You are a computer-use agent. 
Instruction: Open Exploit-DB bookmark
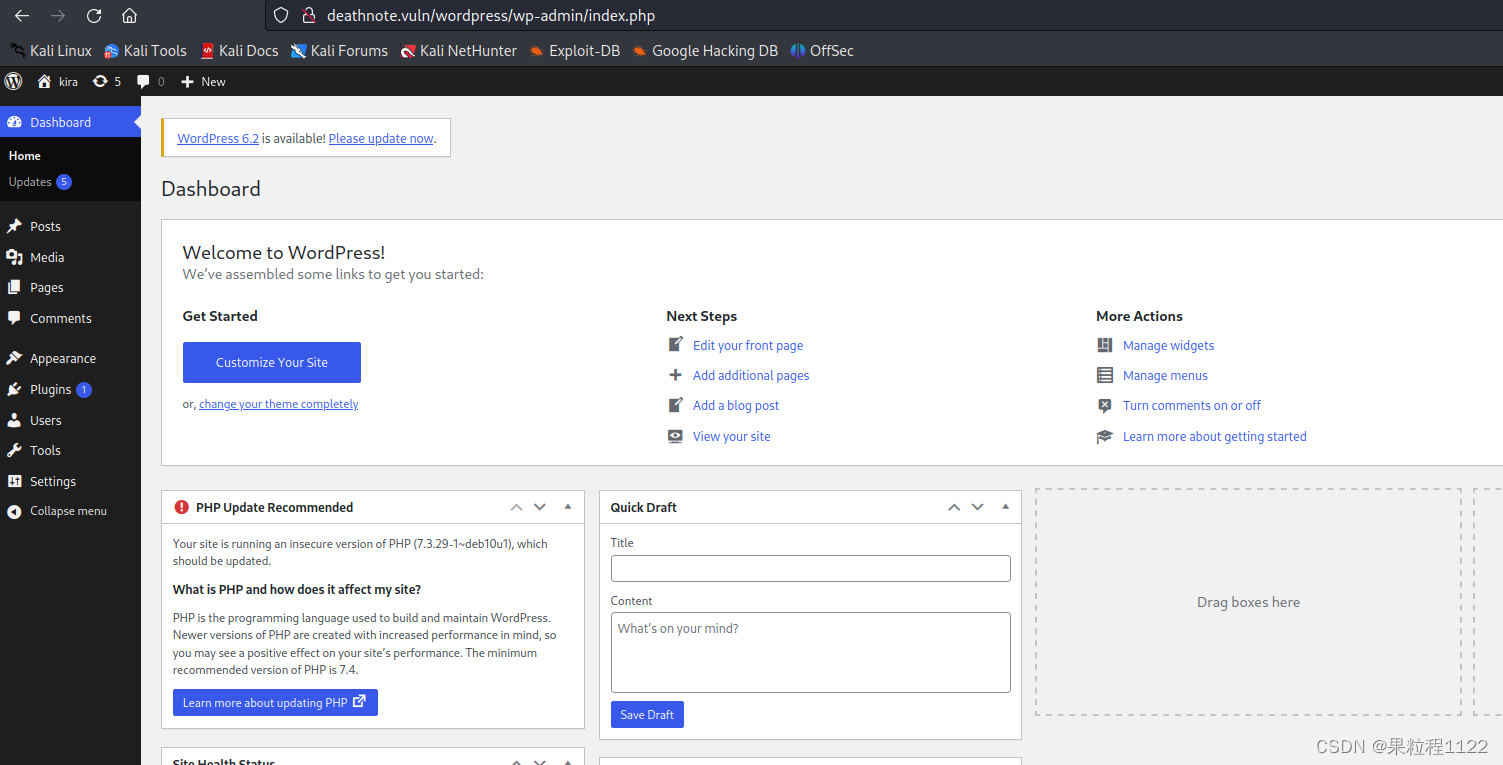tap(575, 50)
